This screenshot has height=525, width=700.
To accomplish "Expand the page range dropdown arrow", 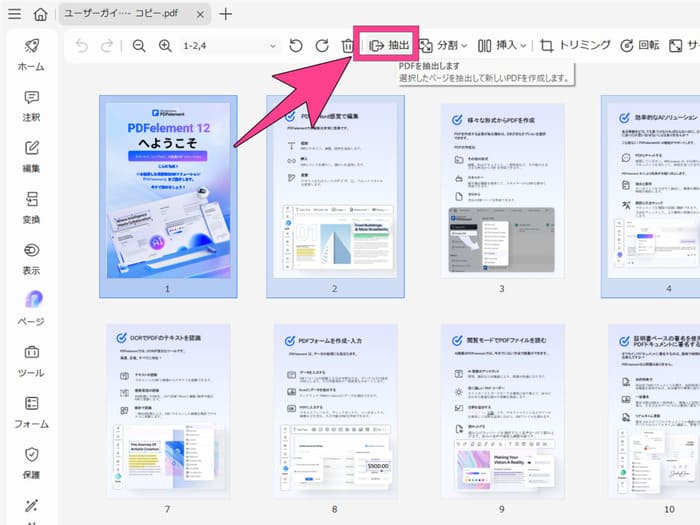I will pyautogui.click(x=272, y=46).
